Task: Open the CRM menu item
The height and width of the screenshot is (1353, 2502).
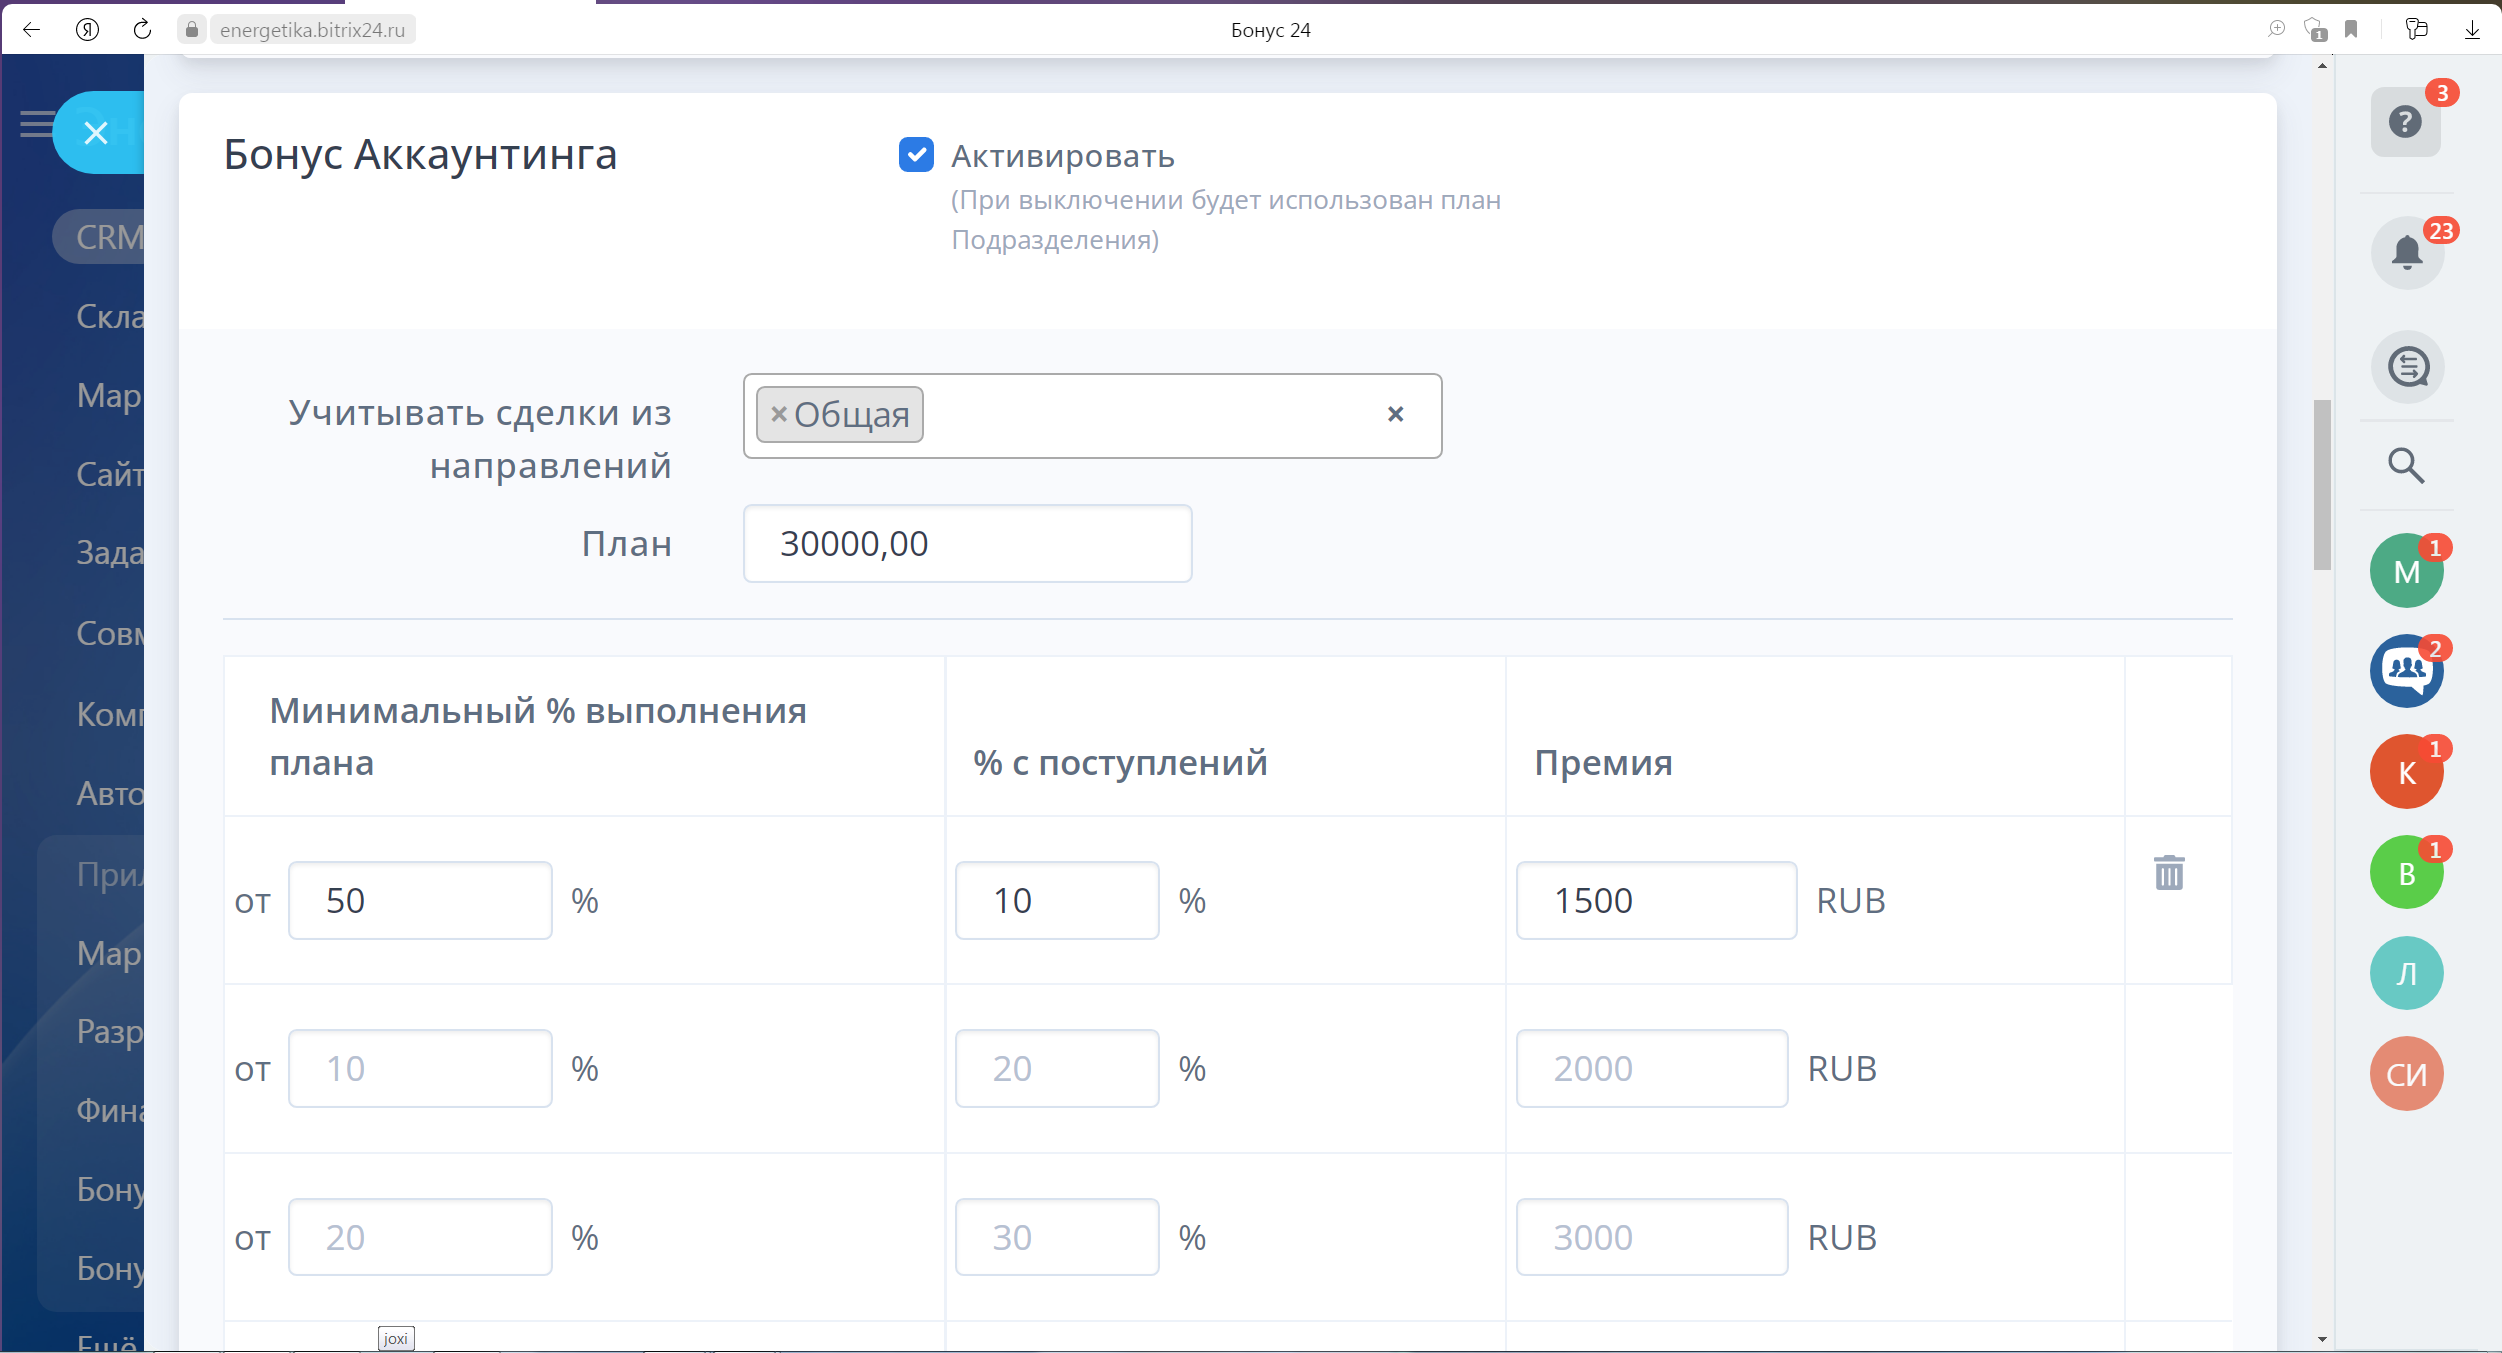Action: [110, 237]
